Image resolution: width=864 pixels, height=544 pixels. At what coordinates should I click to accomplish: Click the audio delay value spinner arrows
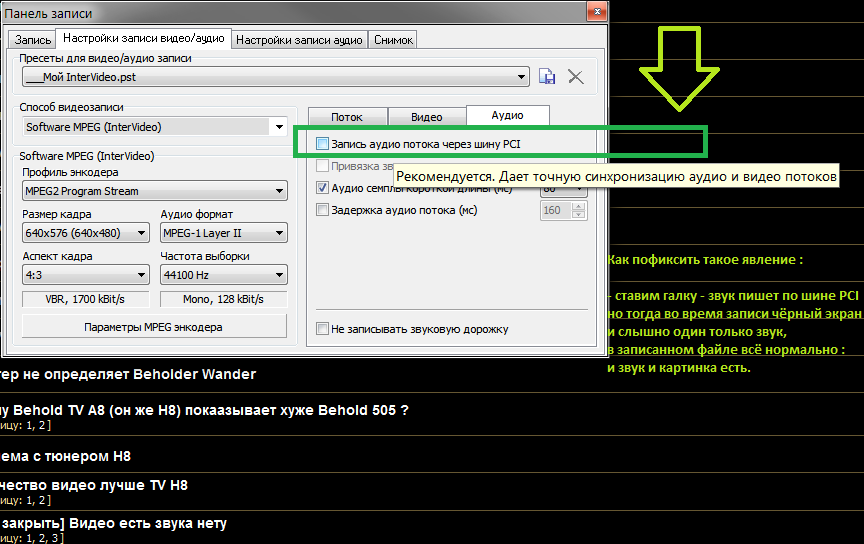click(x=578, y=210)
